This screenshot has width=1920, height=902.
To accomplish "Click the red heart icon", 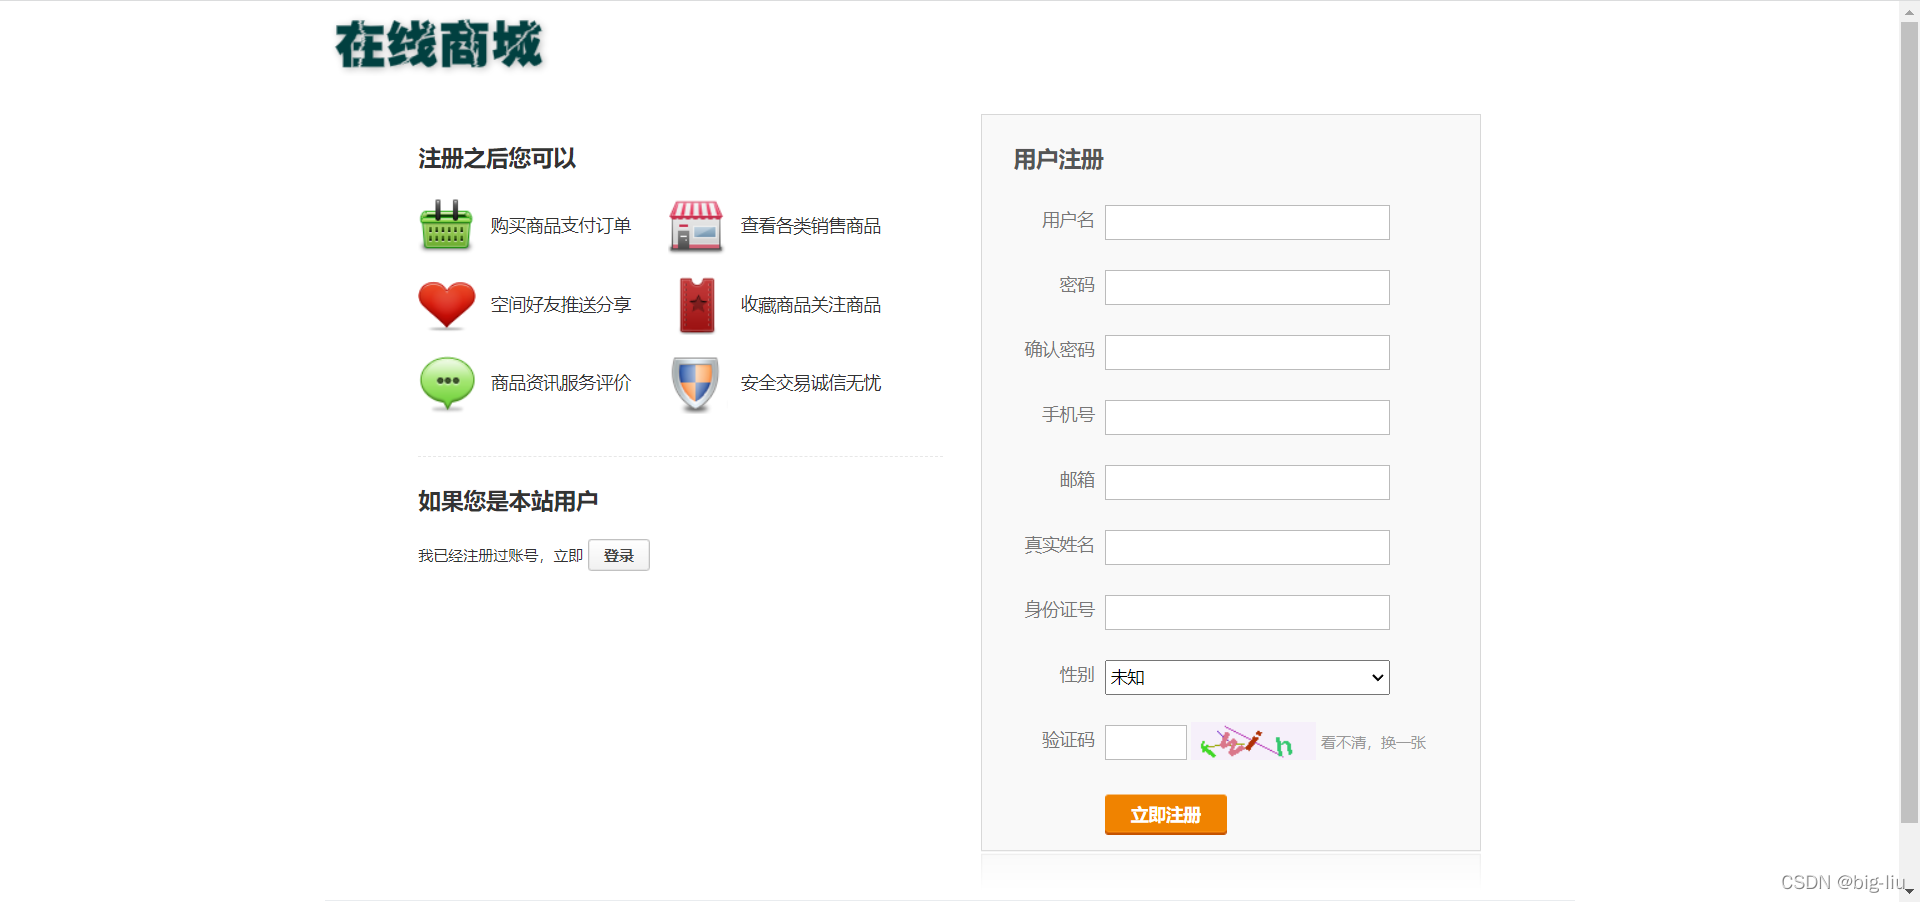I will [x=445, y=305].
